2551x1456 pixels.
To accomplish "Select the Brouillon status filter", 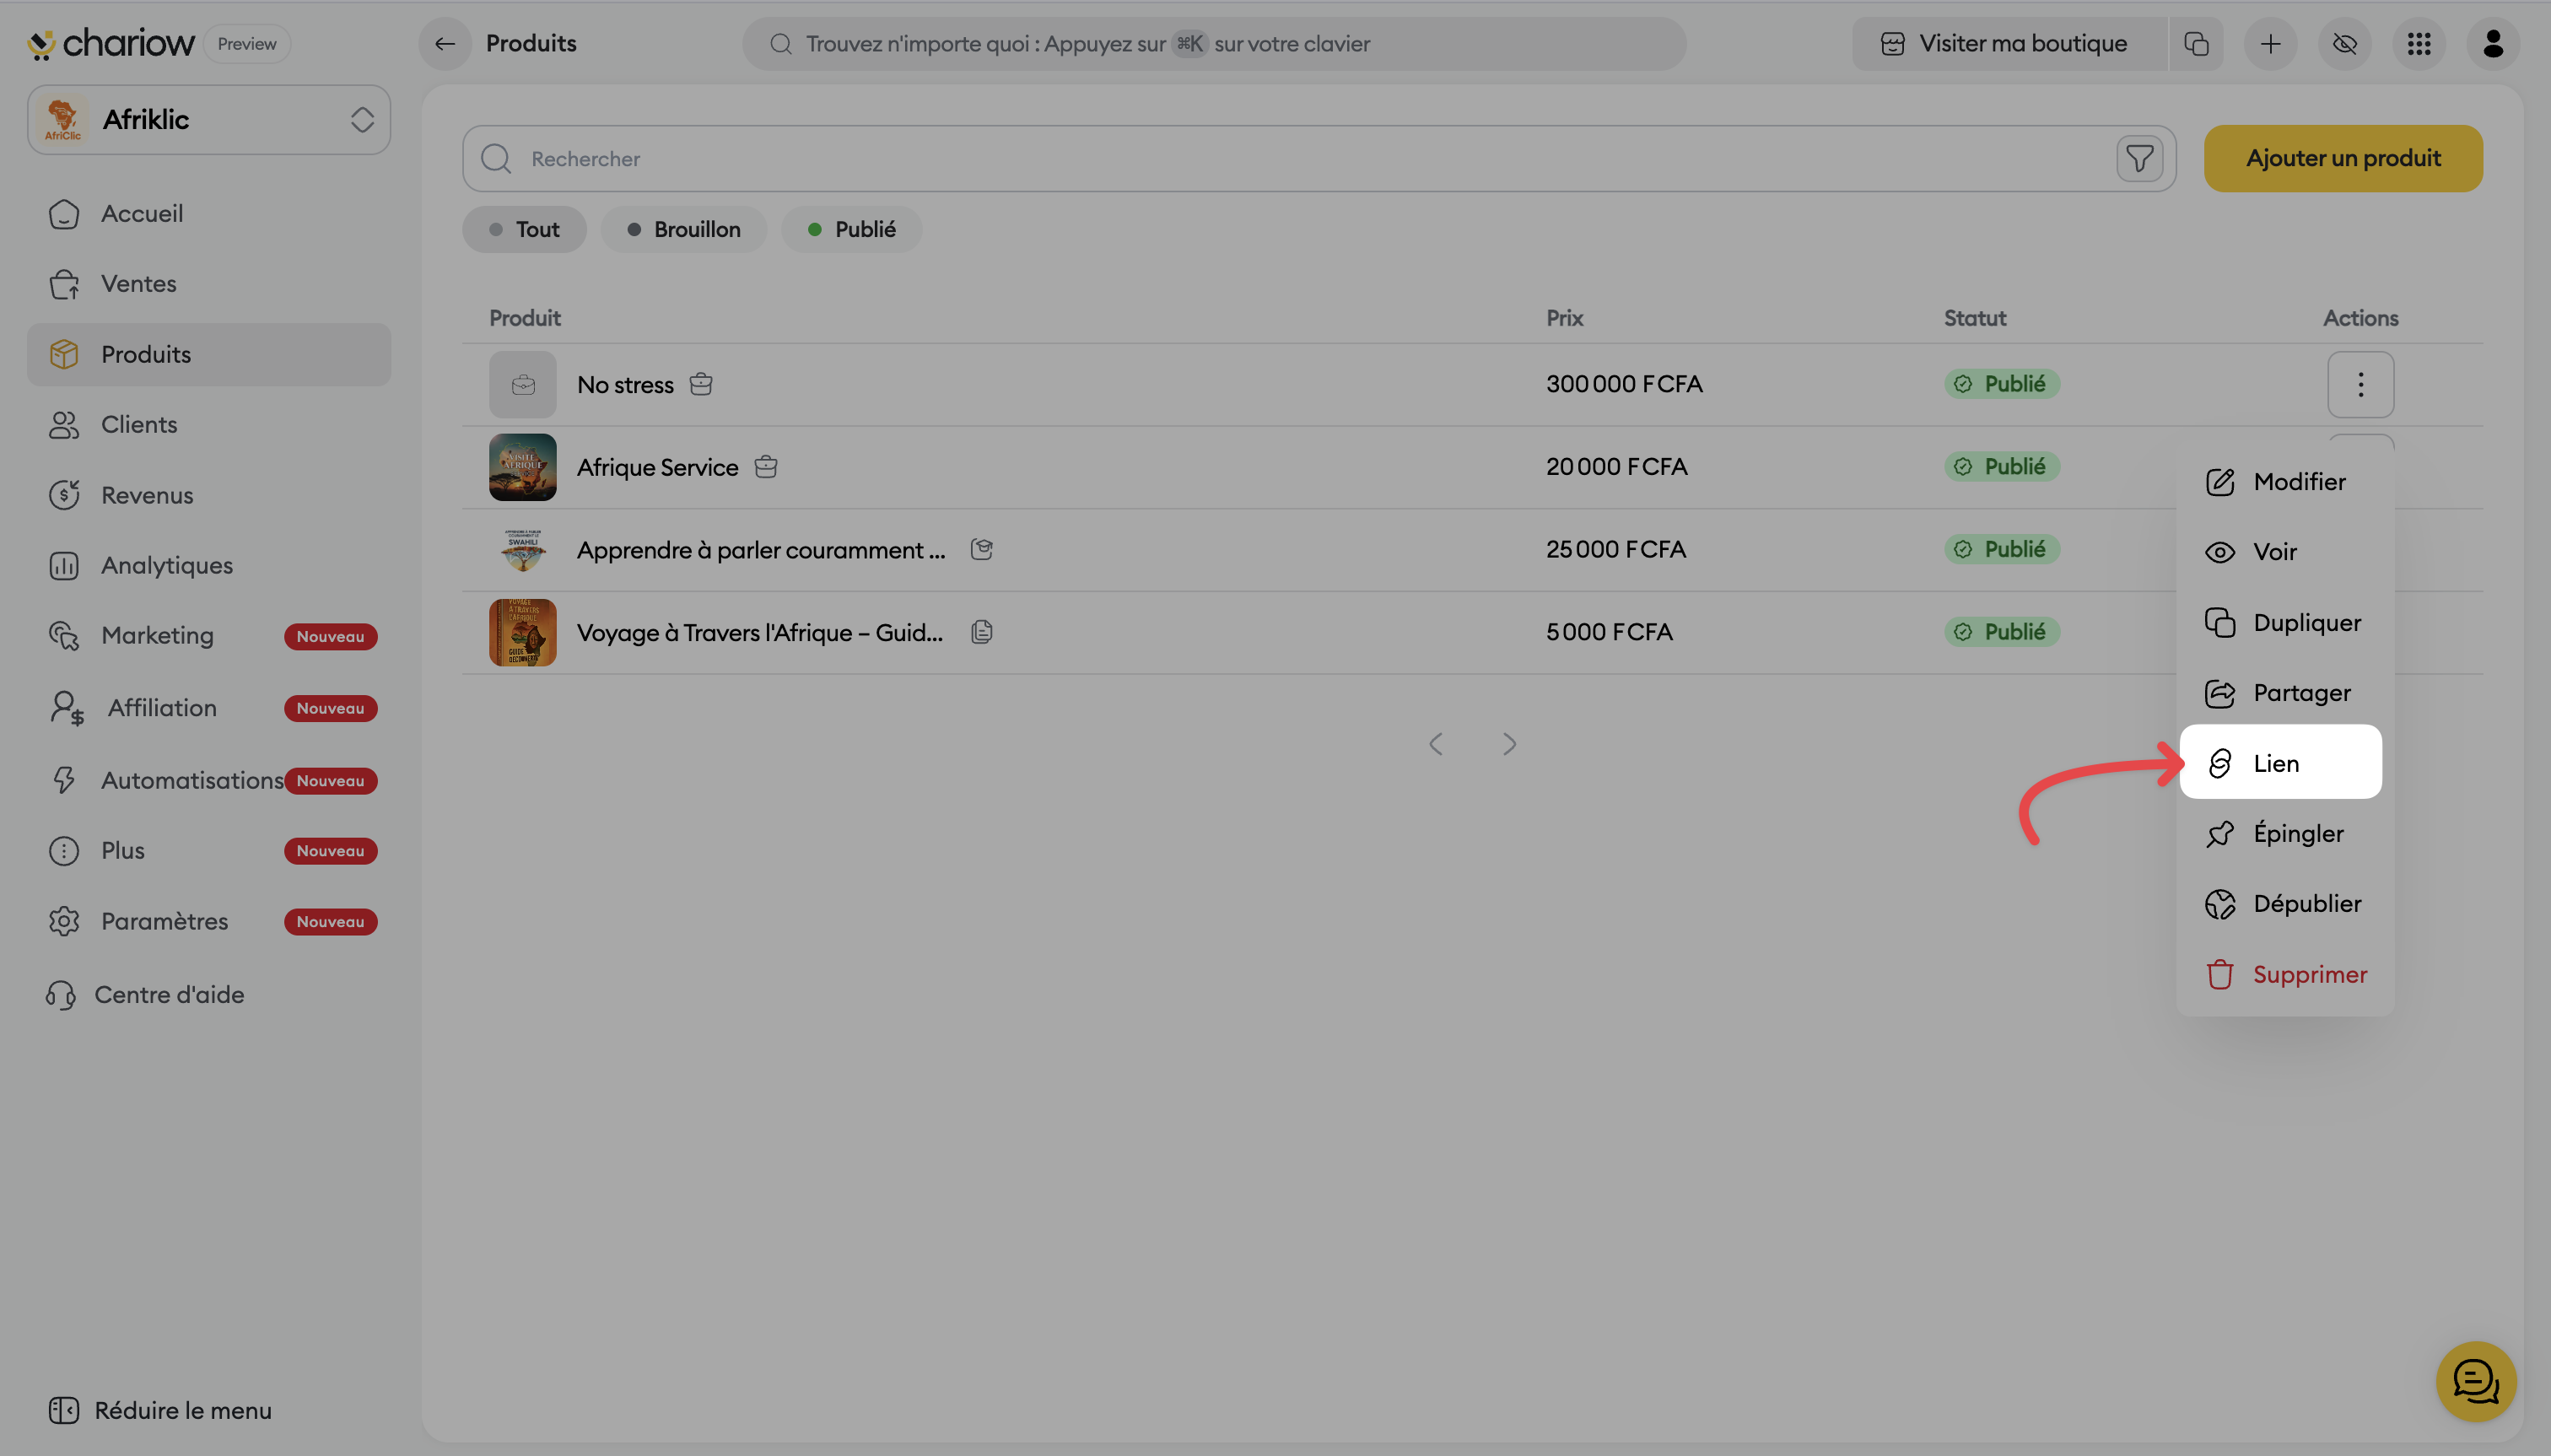I will click(684, 230).
